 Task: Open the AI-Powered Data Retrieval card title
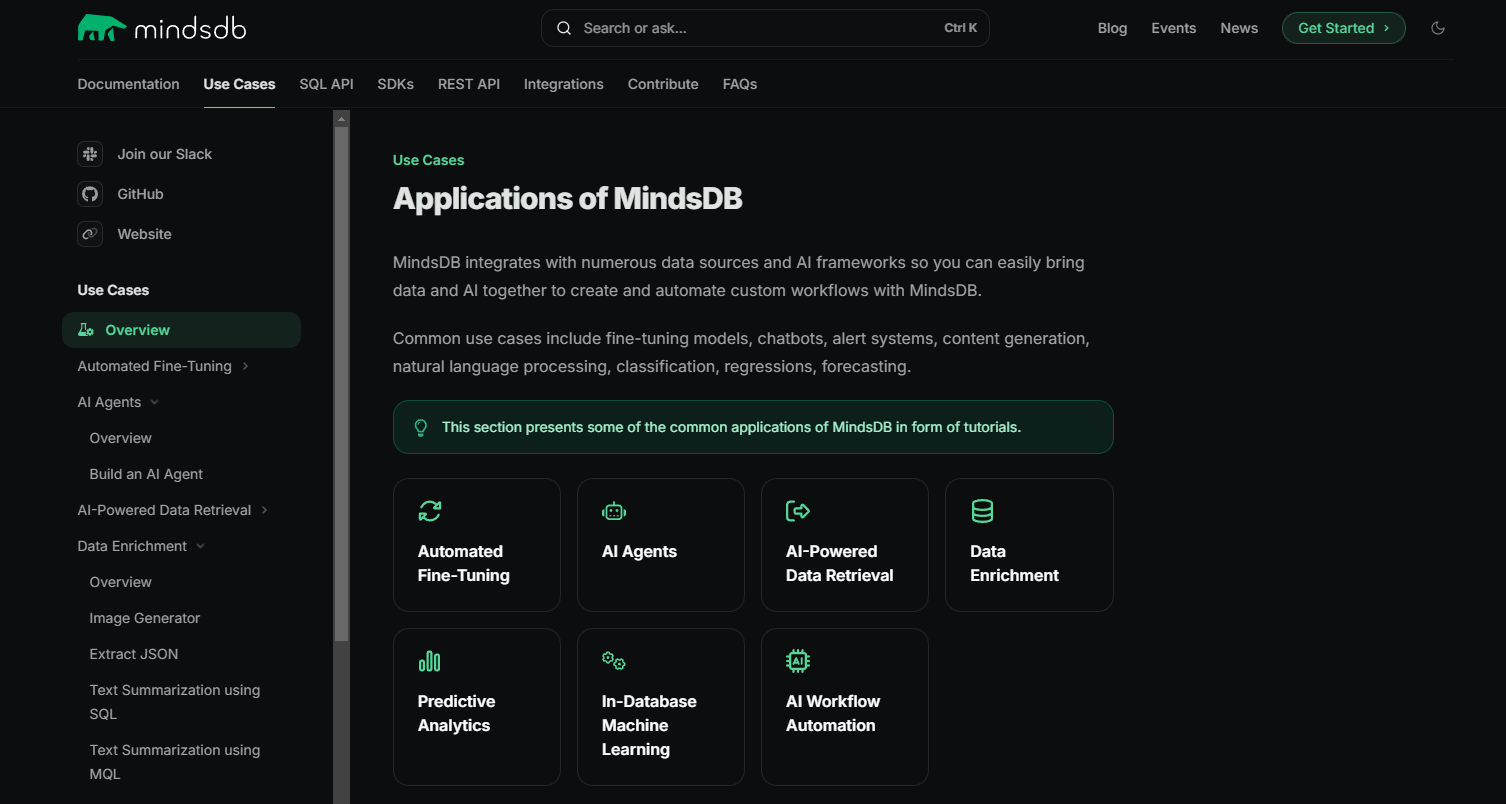point(839,563)
